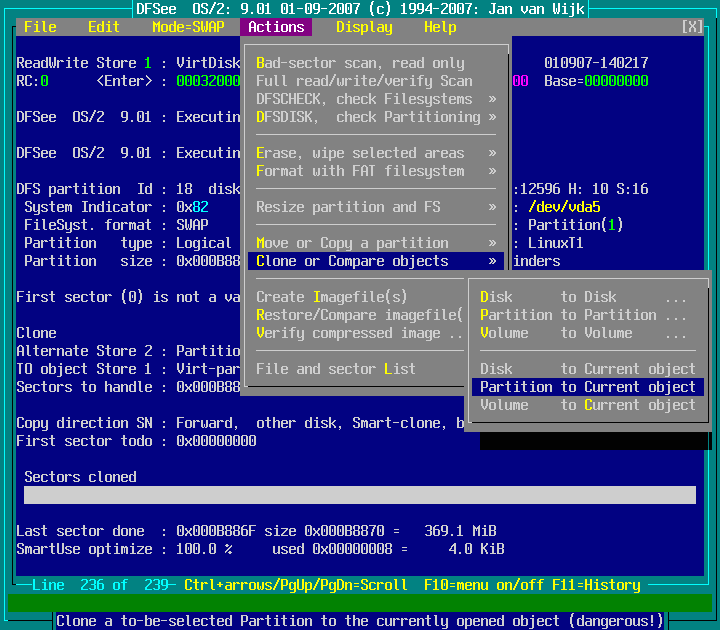
Task: Choose Volume to Current object
Action: (x=587, y=405)
